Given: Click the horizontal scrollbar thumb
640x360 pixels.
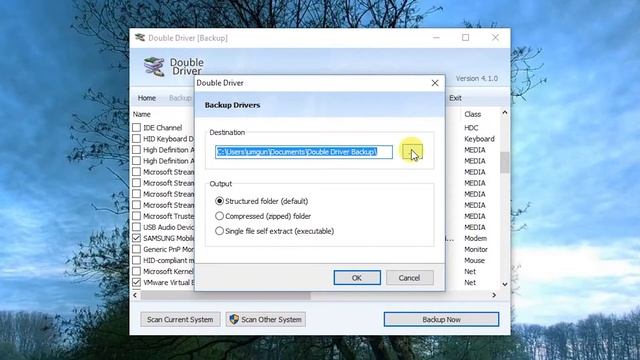Looking at the screenshot, I should [x=225, y=295].
